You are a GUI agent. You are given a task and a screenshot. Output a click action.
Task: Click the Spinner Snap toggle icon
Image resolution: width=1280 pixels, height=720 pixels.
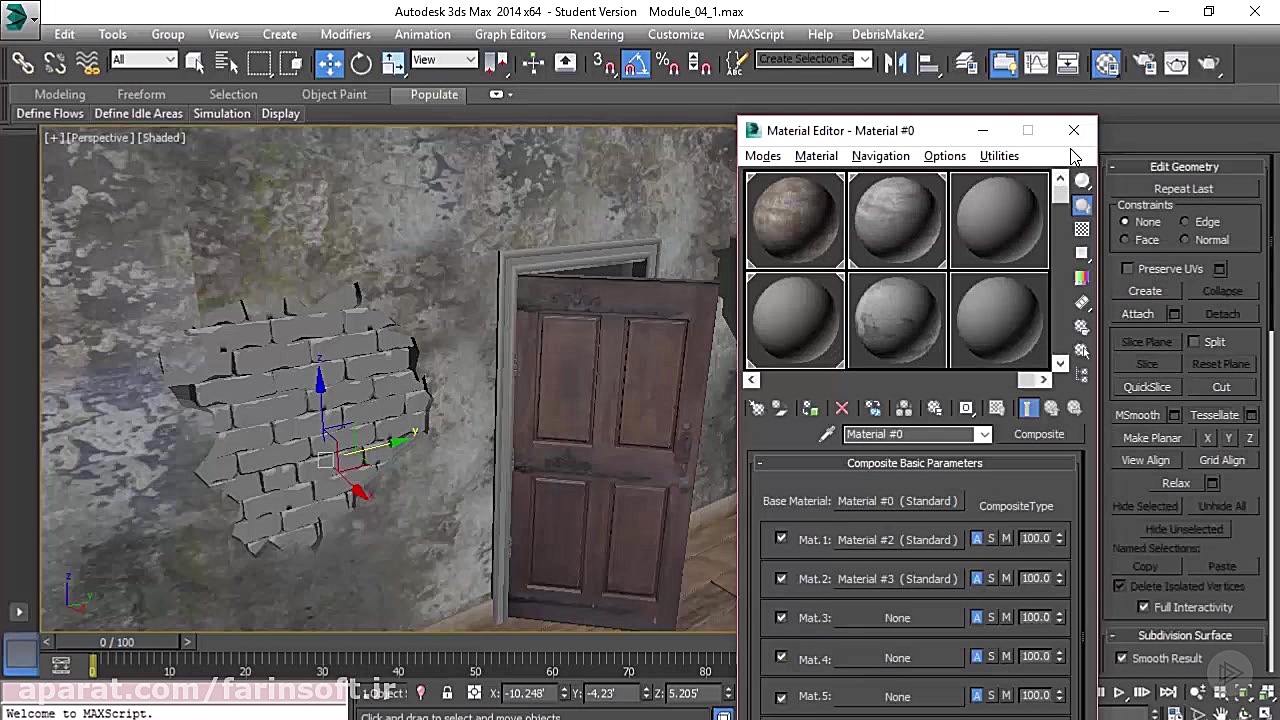point(700,63)
